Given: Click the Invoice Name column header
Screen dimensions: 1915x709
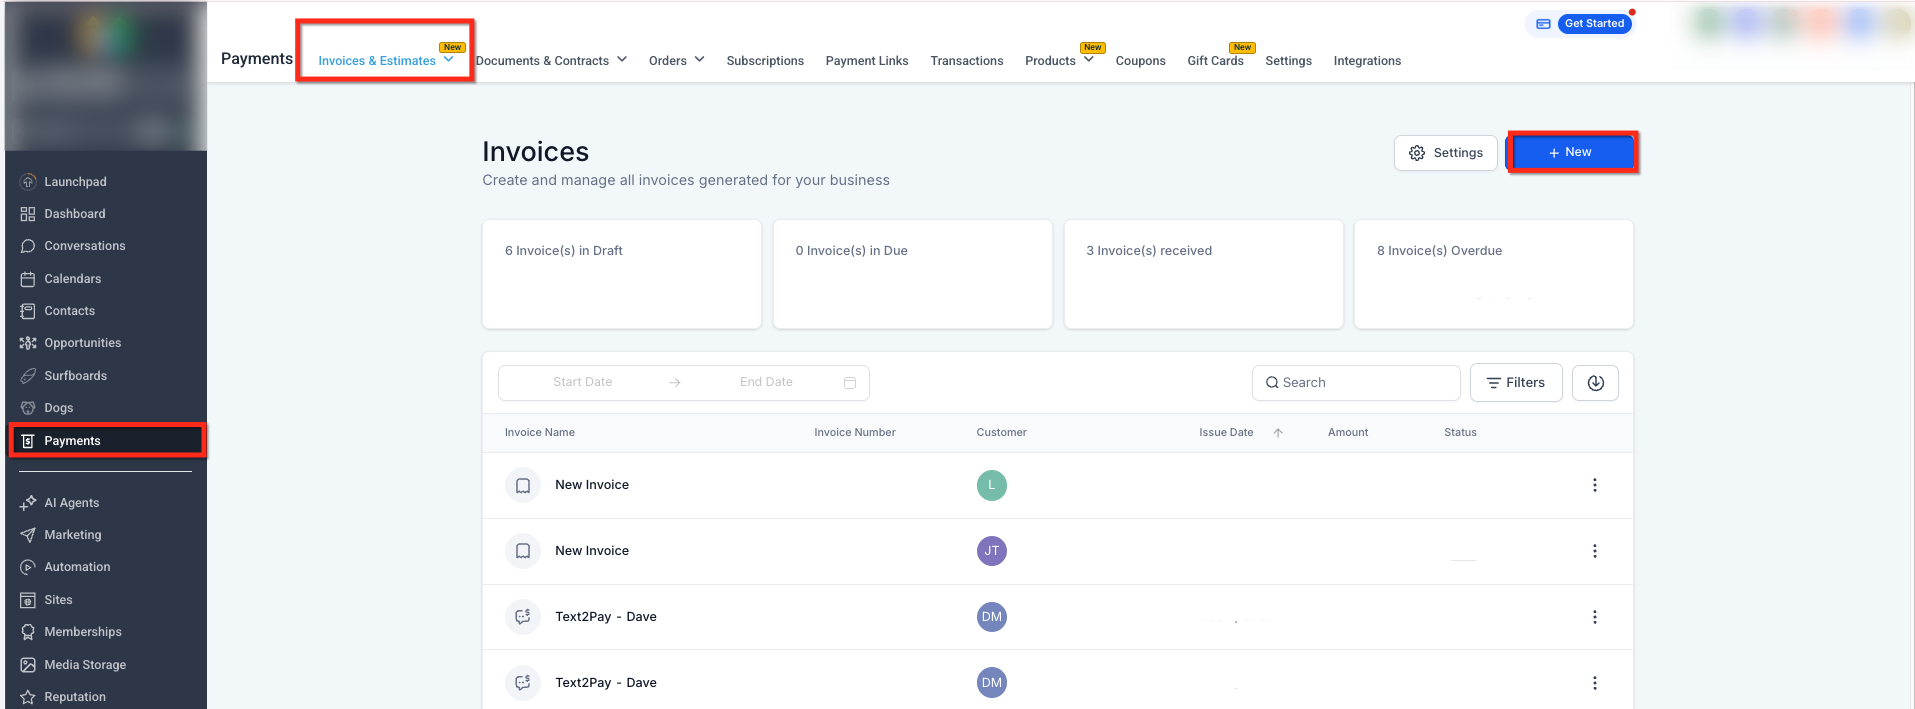Looking at the screenshot, I should click(540, 433).
